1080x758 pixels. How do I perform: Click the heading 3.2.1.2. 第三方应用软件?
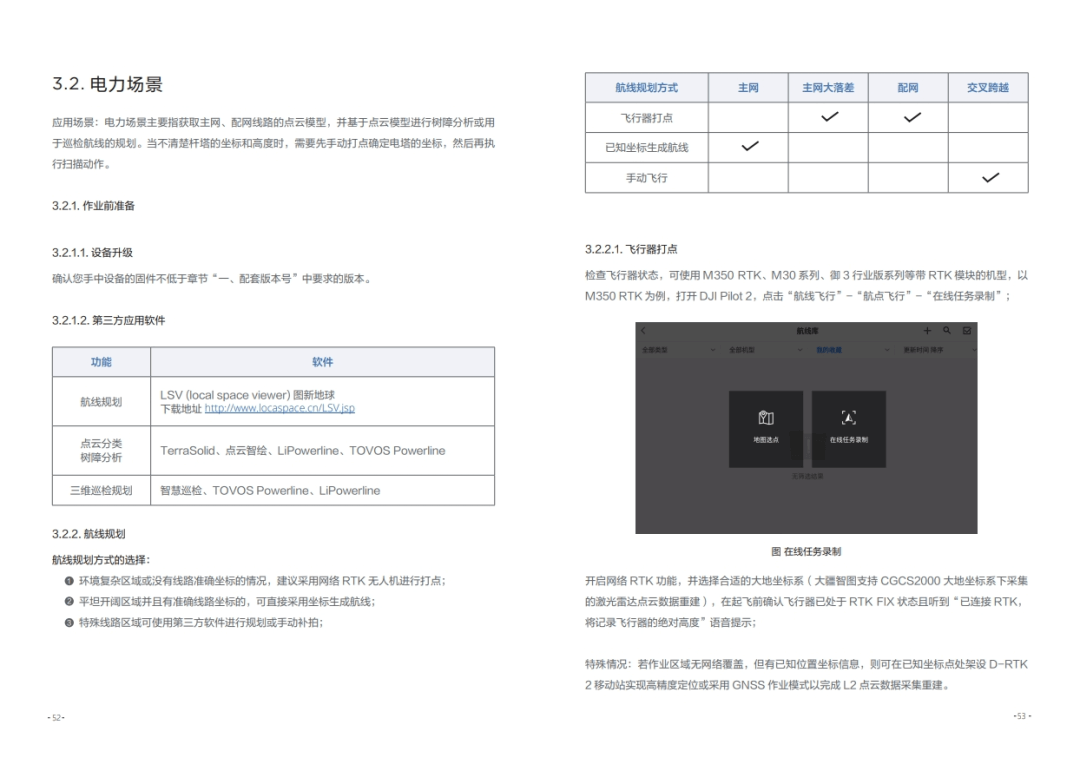pyautogui.click(x=109, y=320)
